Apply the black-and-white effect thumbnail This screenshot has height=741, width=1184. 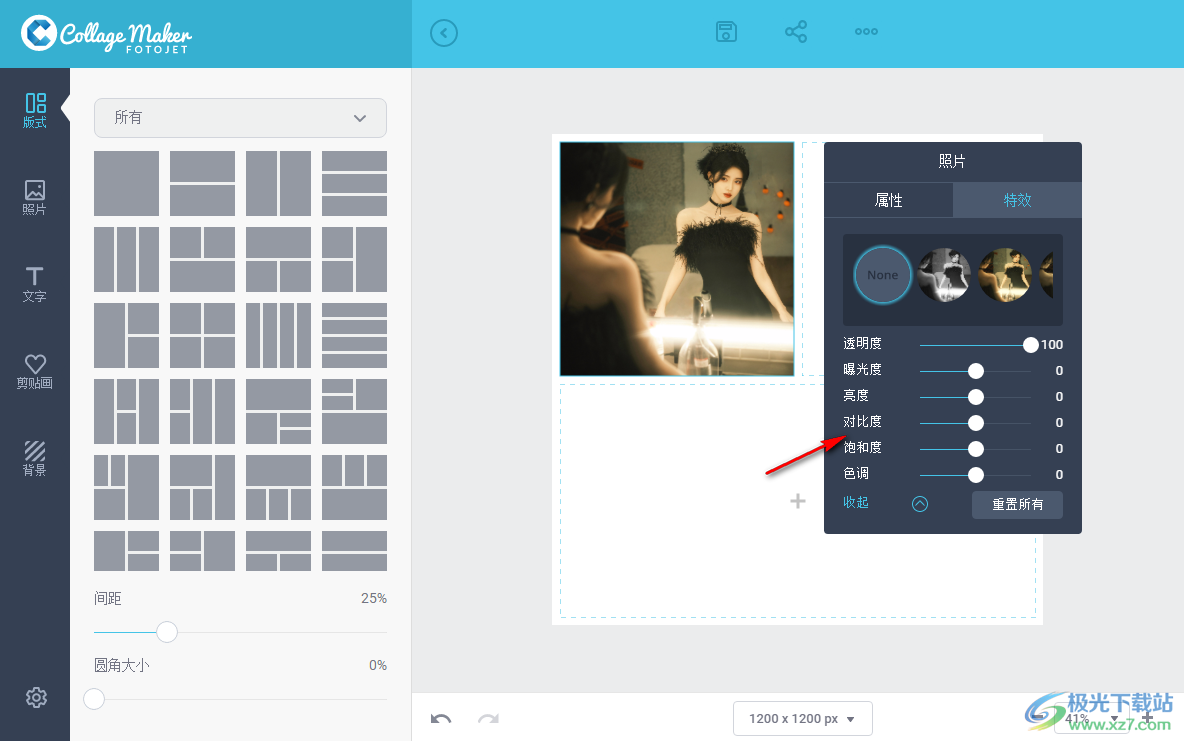(944, 275)
